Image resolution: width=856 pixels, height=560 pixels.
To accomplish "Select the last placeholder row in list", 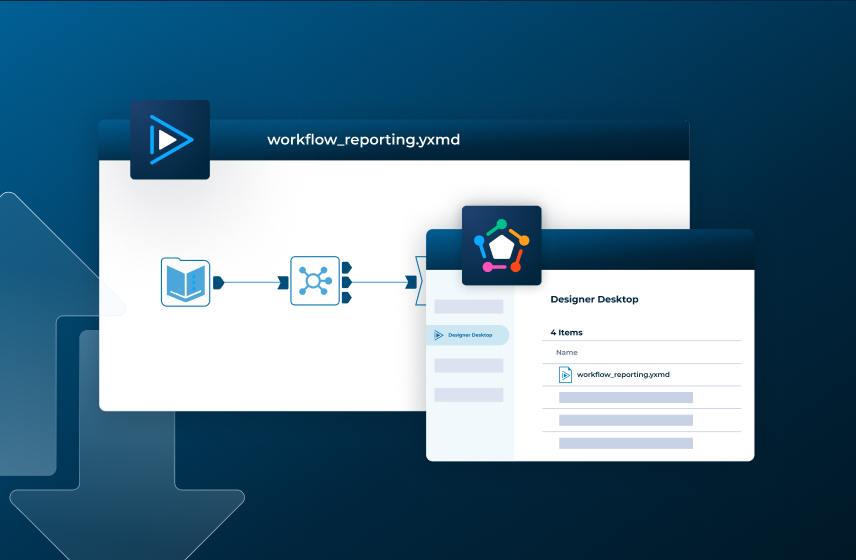I will pyautogui.click(x=625, y=443).
